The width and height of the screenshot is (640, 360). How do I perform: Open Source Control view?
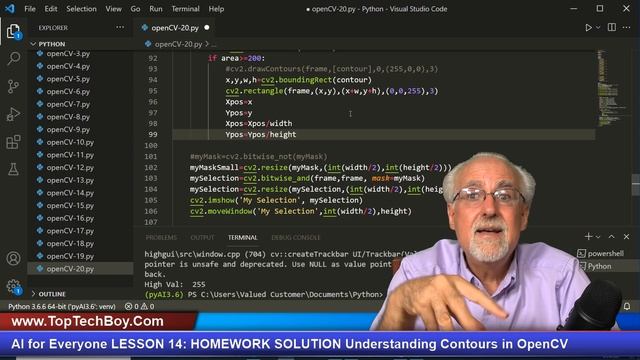click(13, 86)
